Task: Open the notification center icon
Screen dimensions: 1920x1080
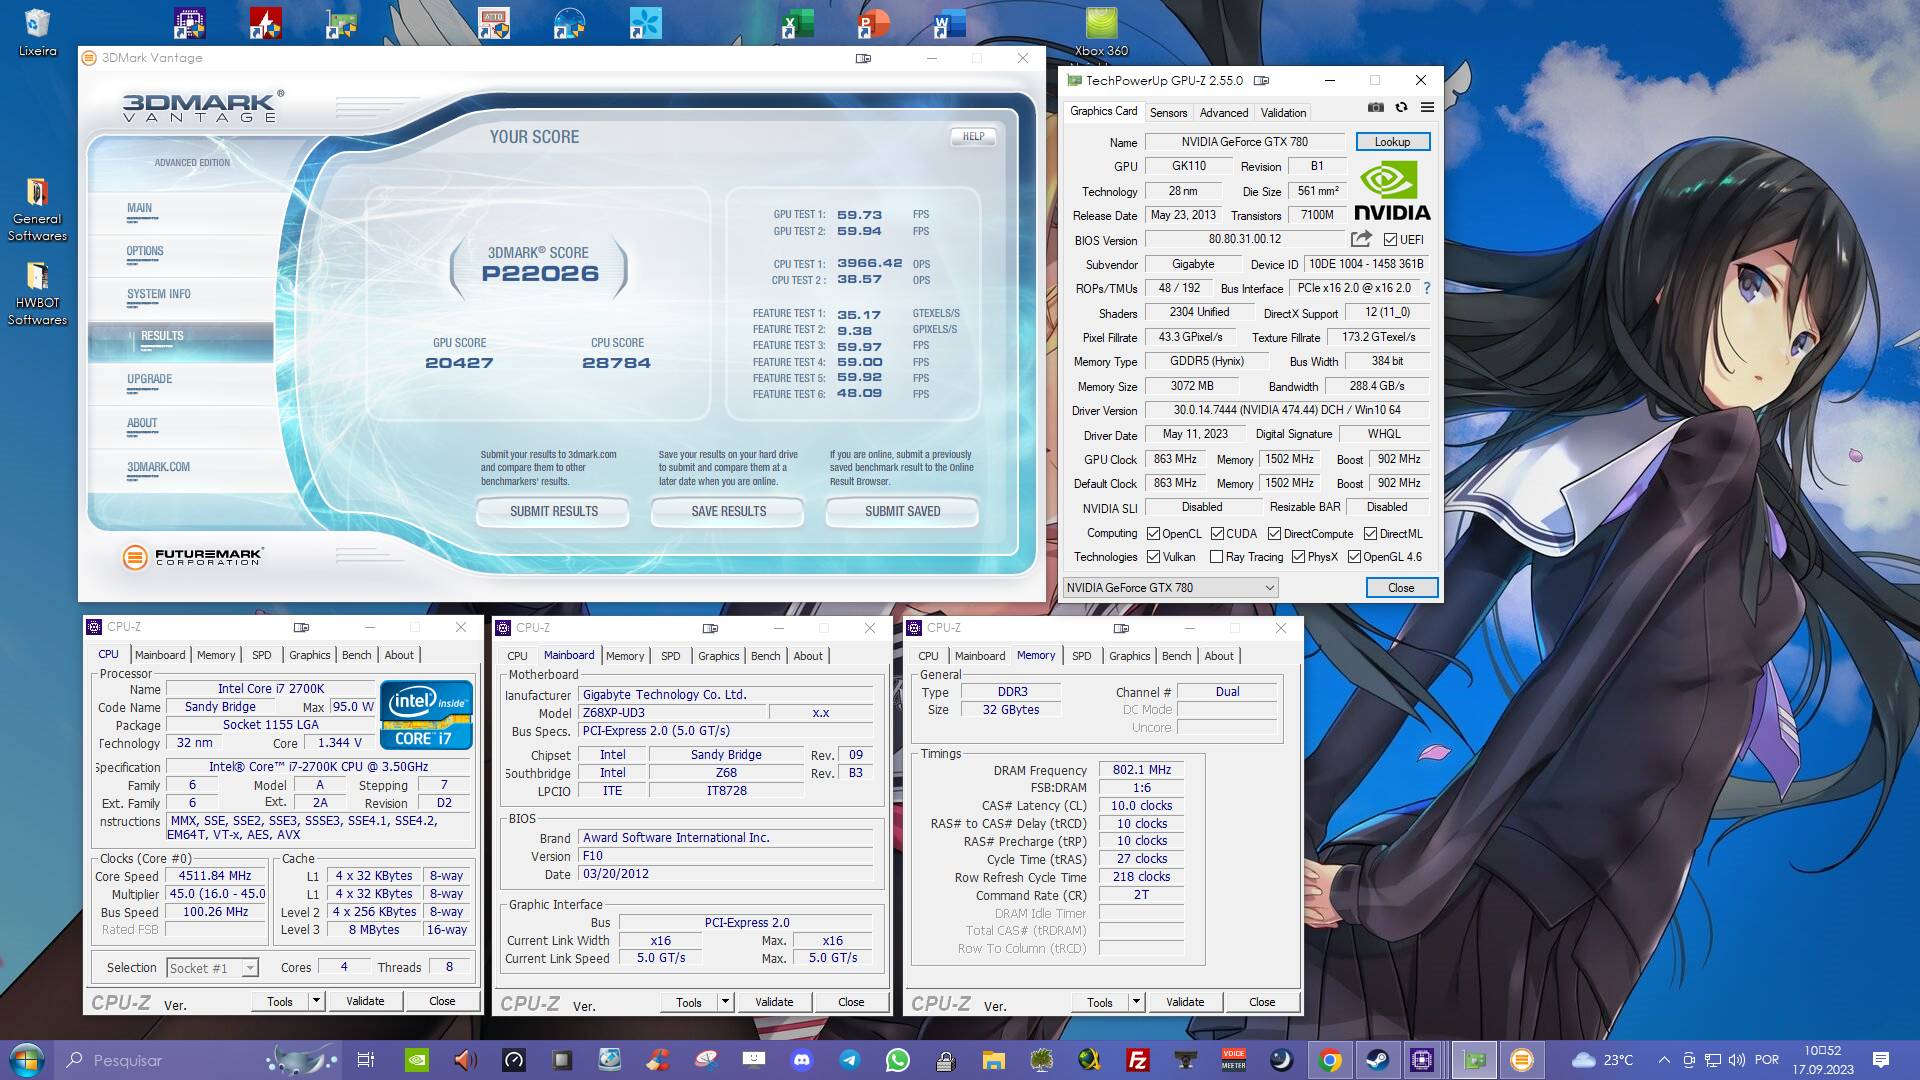Action: [x=1881, y=1060]
